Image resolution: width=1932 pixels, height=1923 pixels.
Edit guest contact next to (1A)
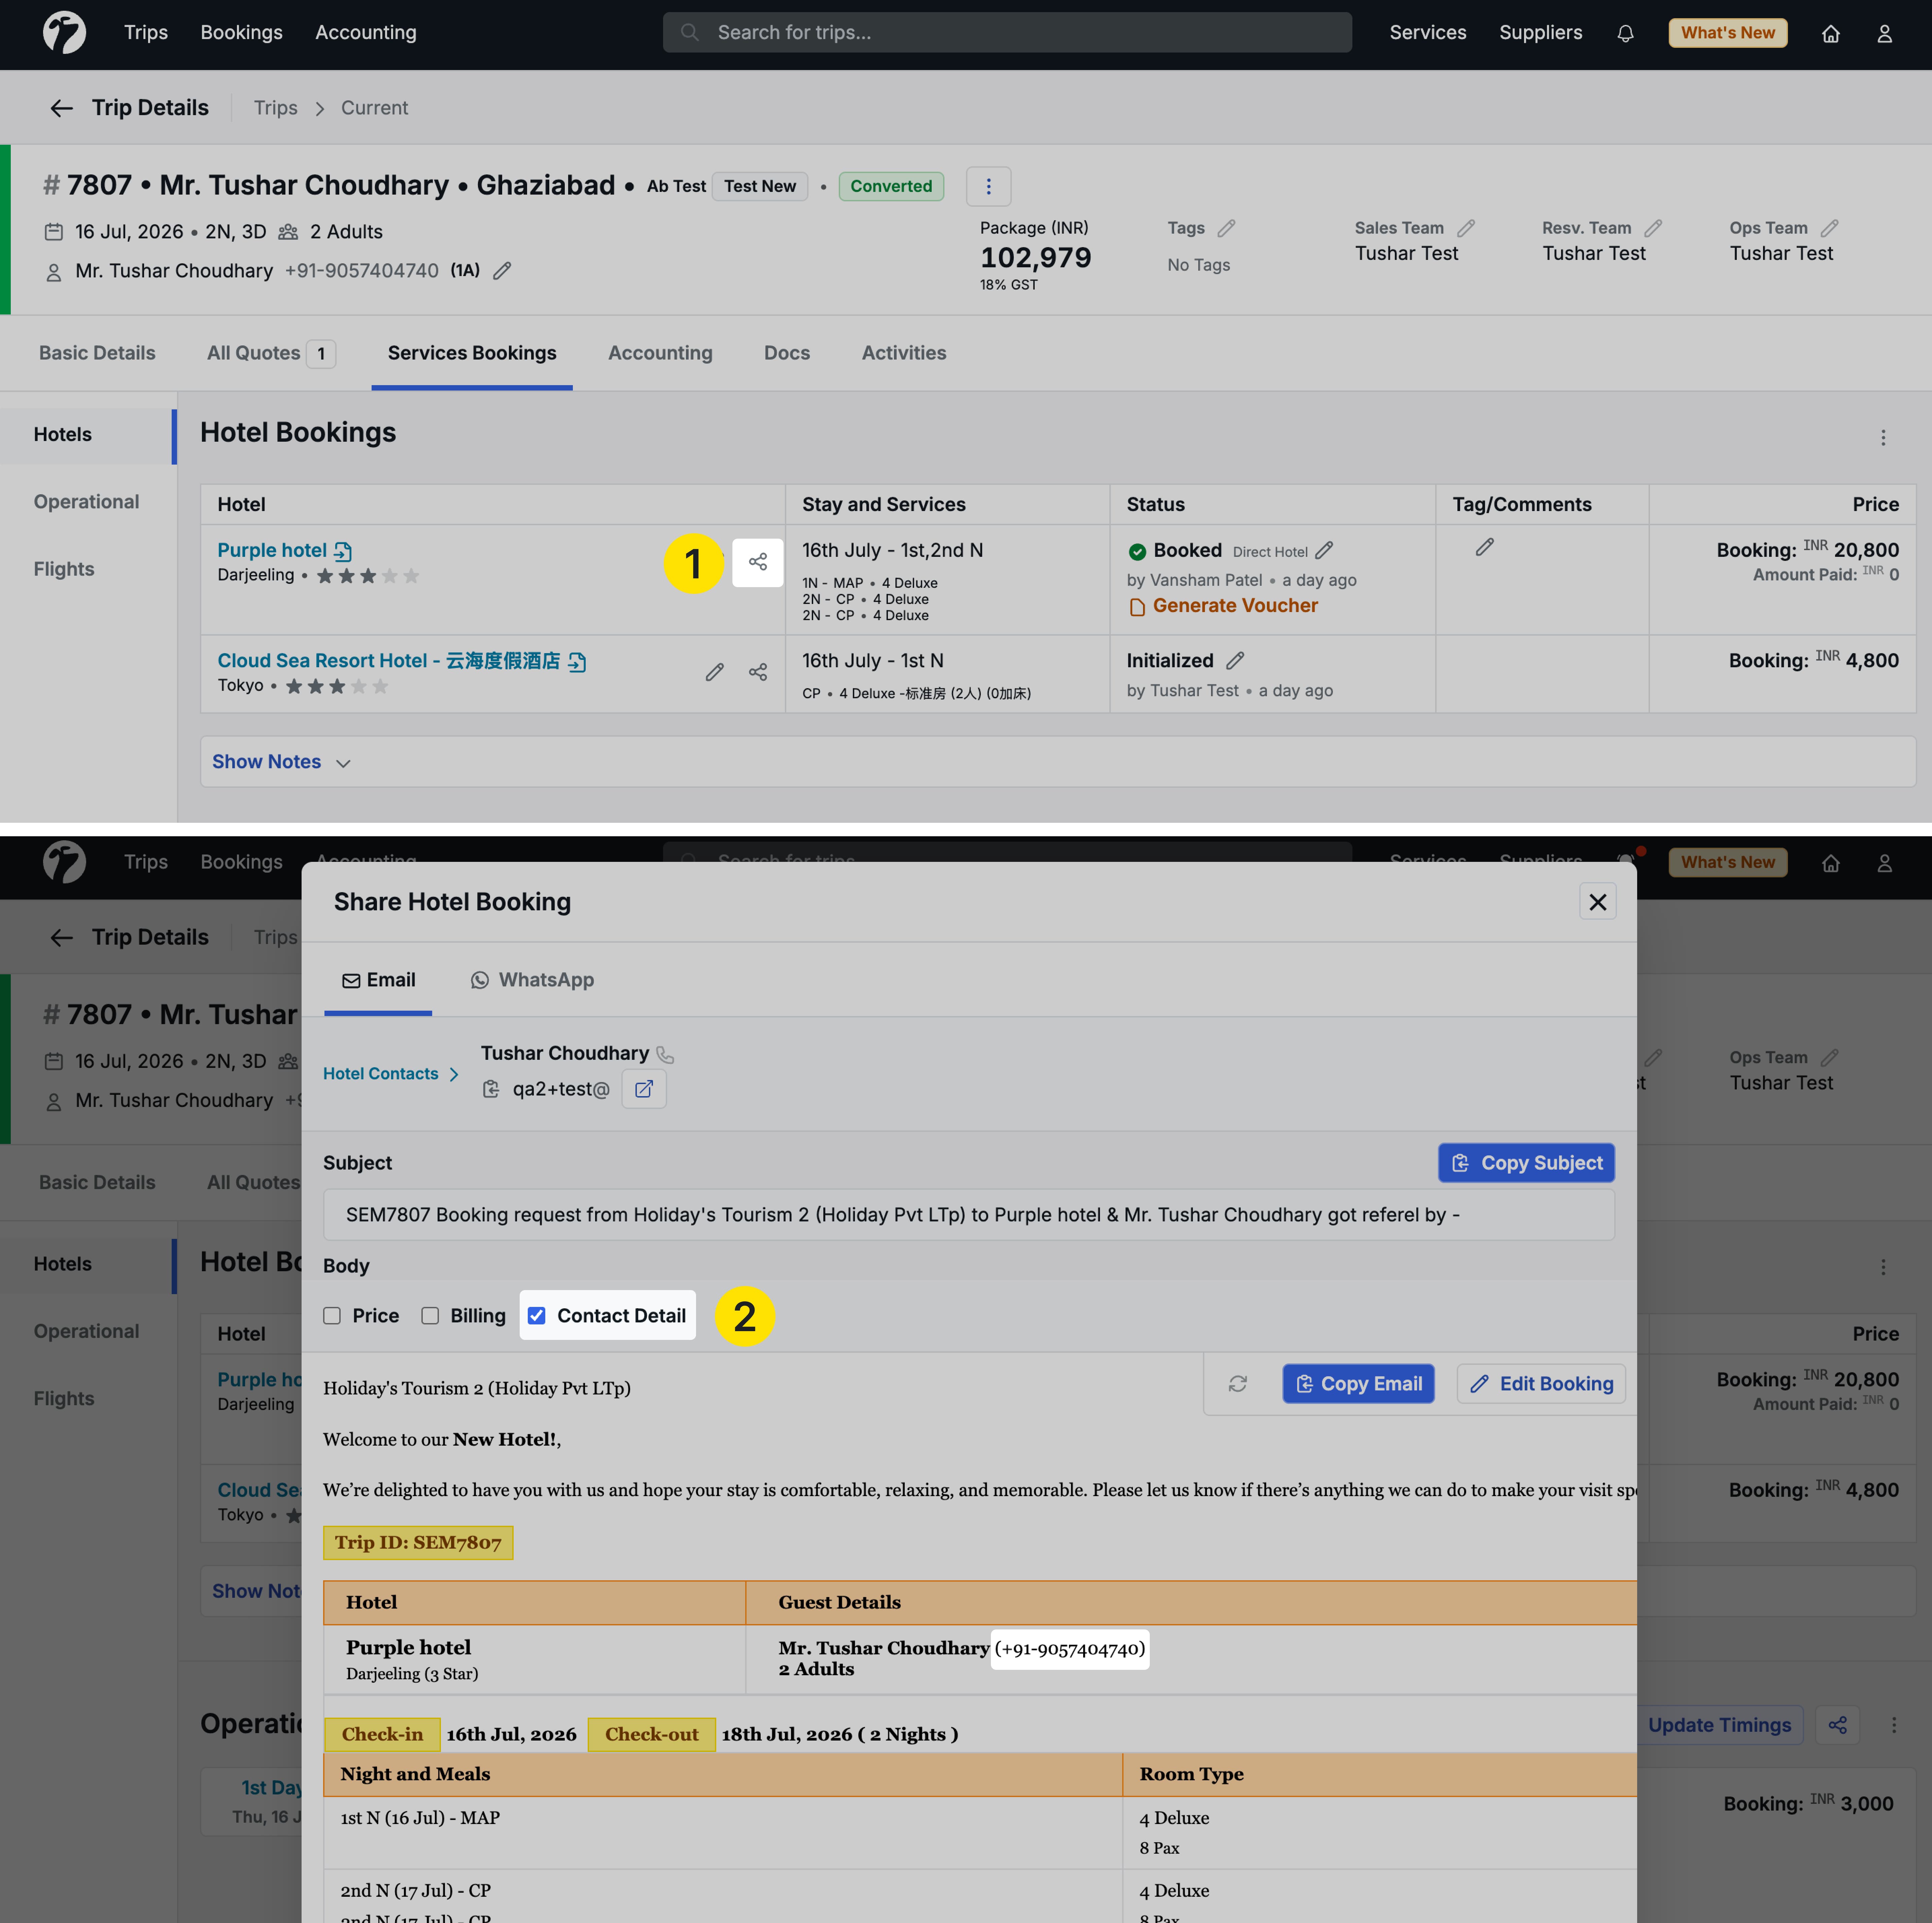502,271
